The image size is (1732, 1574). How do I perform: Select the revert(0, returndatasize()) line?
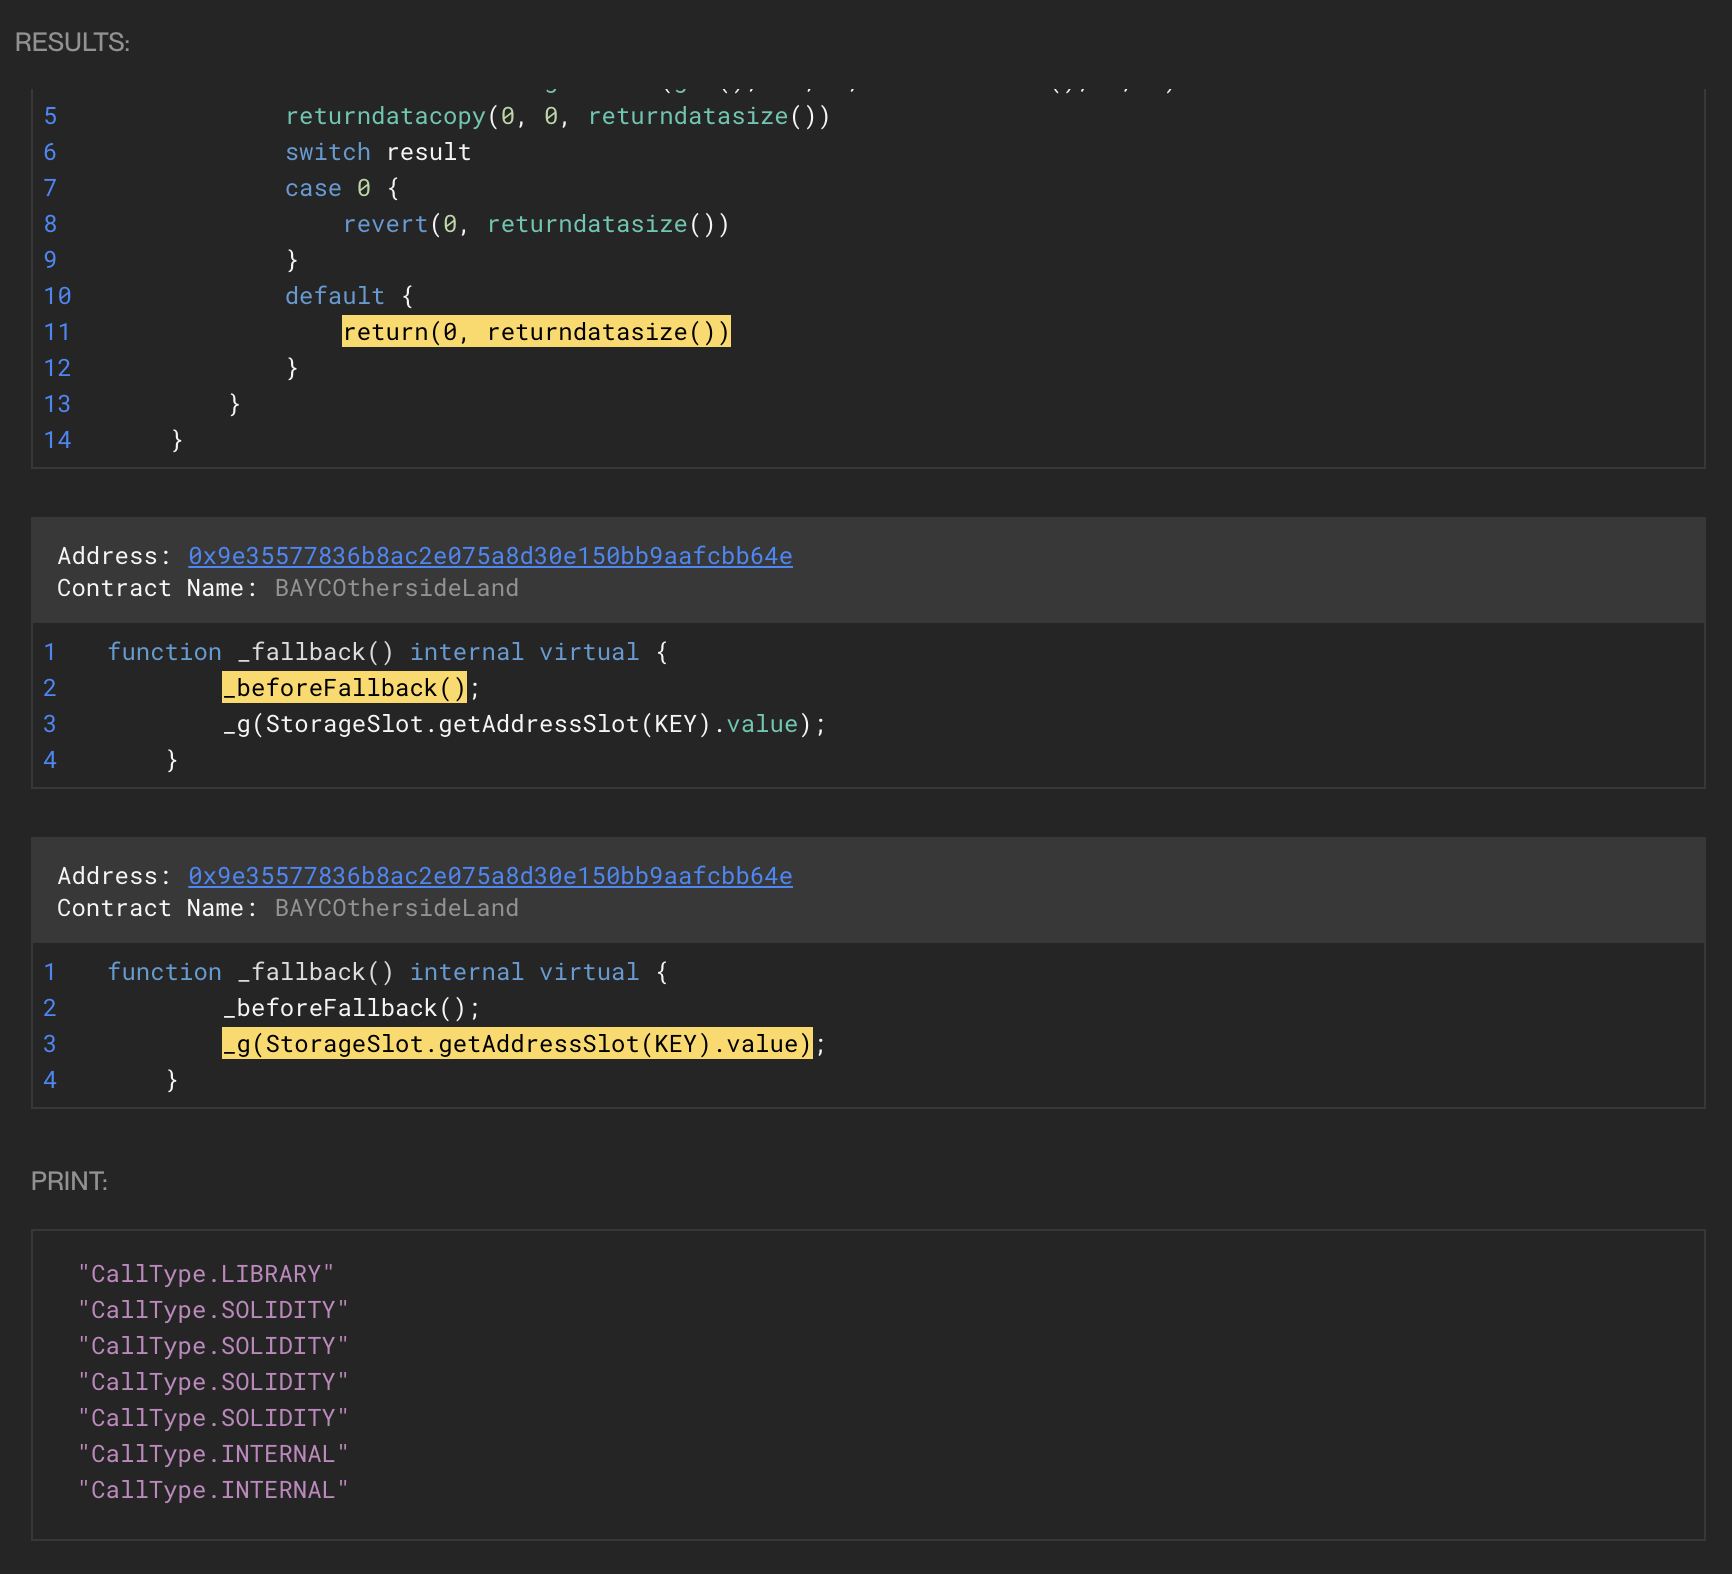coord(536,224)
